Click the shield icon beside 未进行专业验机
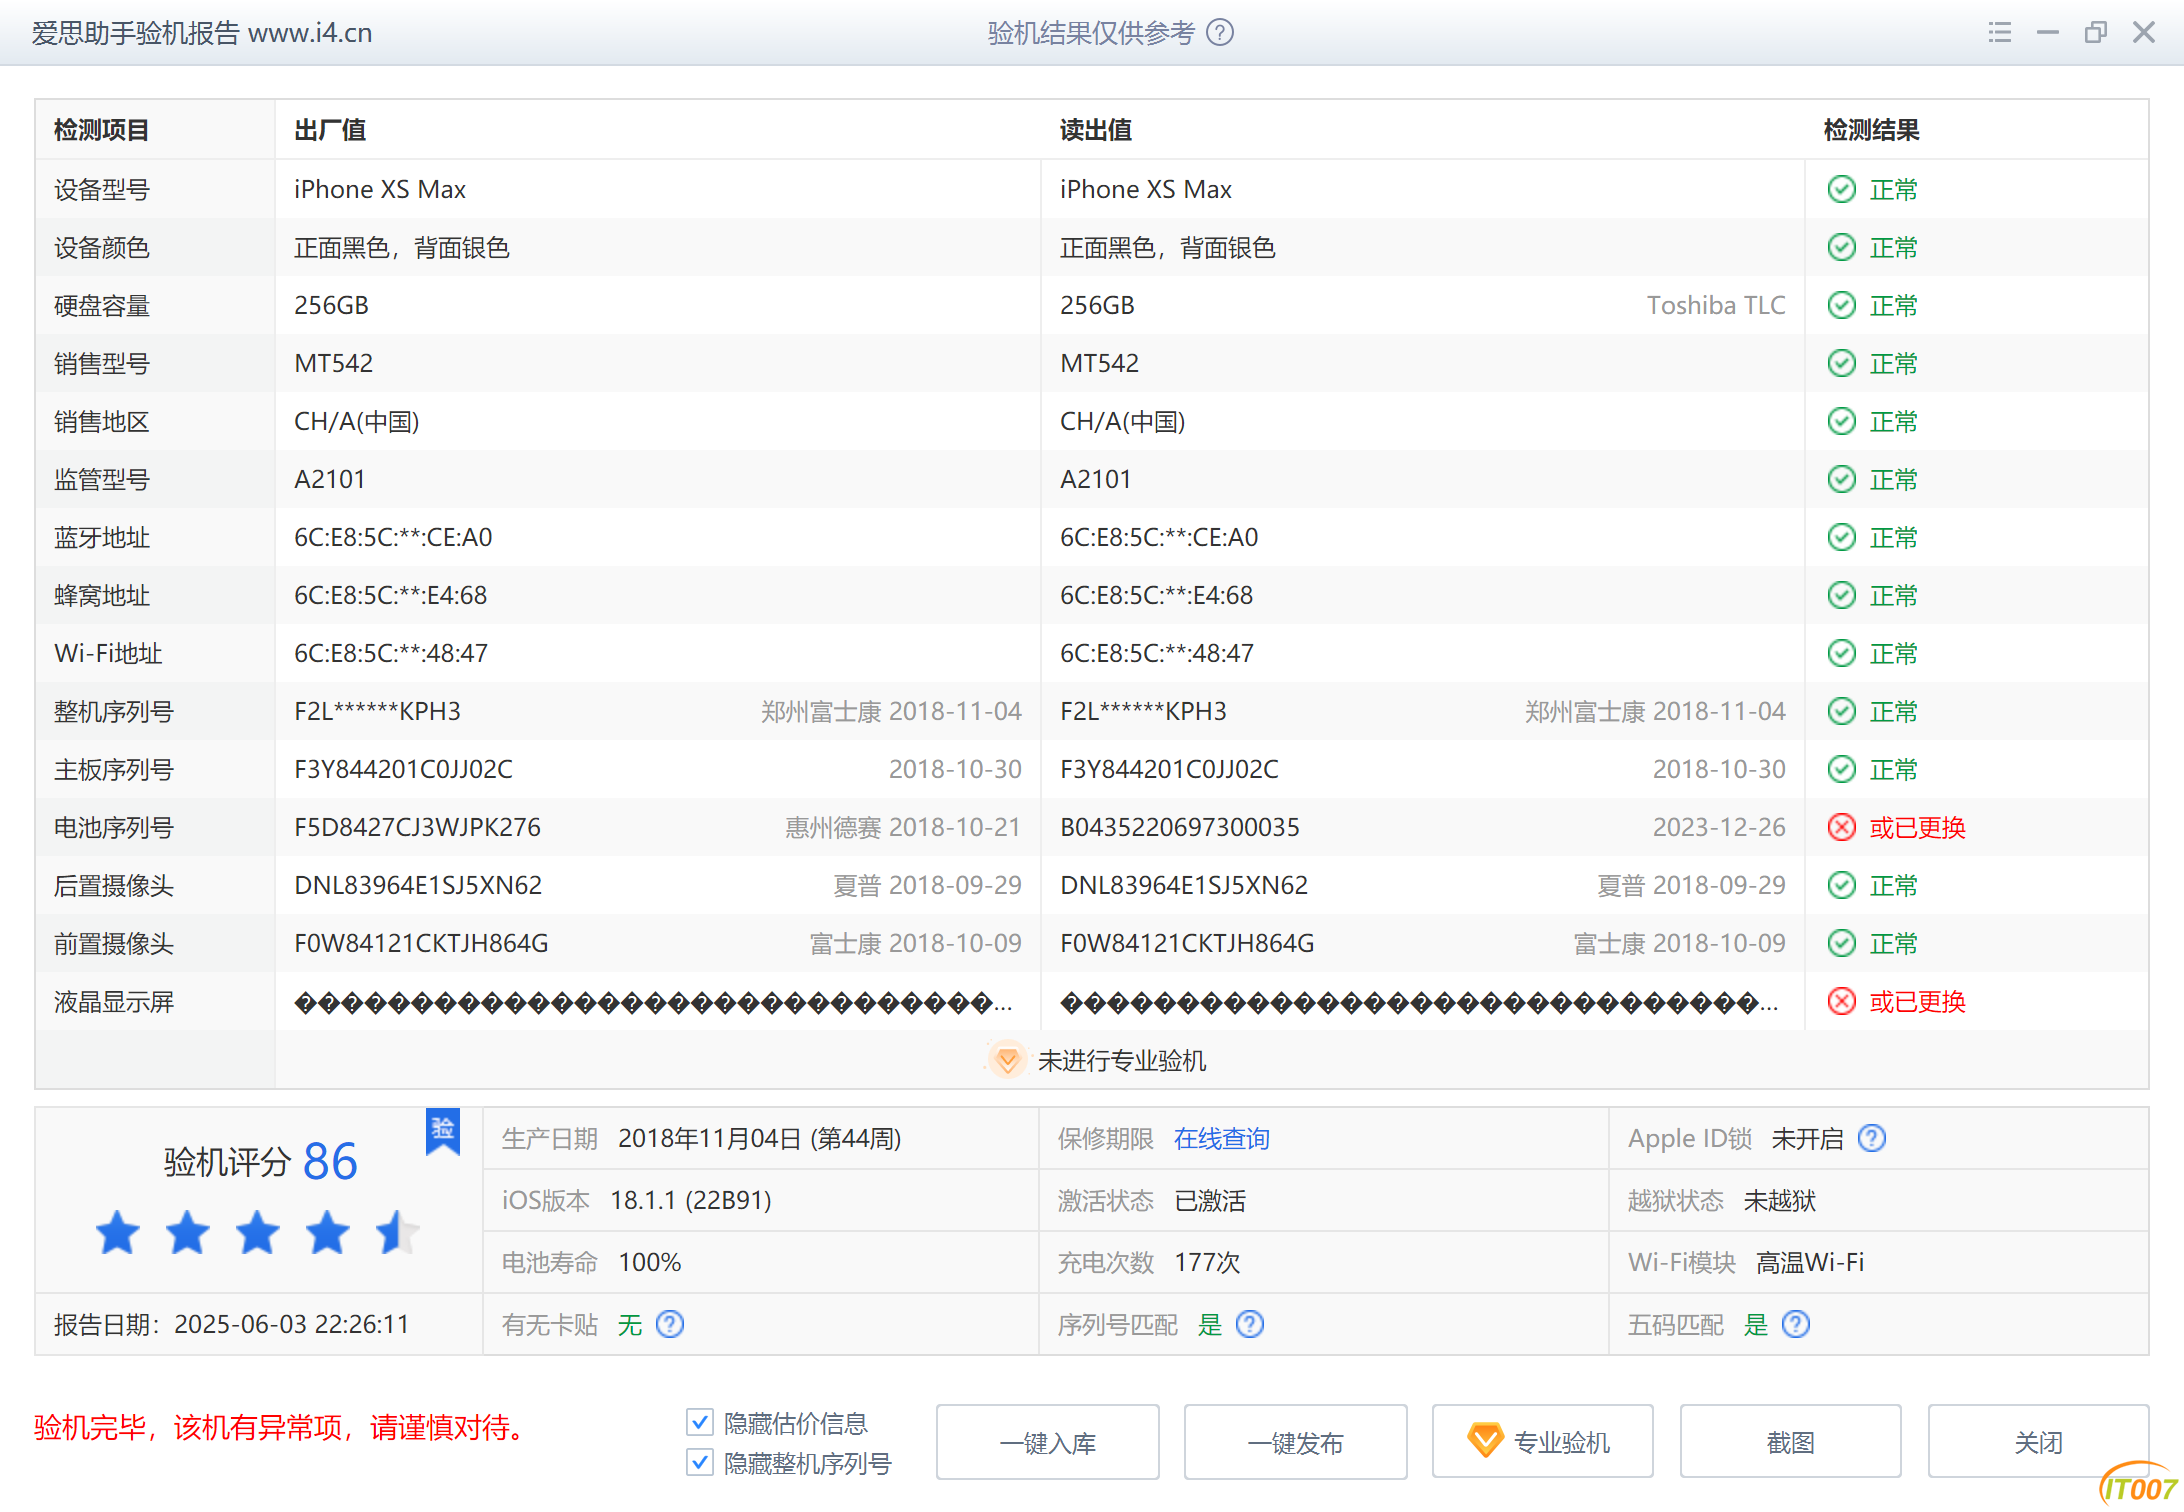2184x1512 pixels. click(x=1007, y=1060)
